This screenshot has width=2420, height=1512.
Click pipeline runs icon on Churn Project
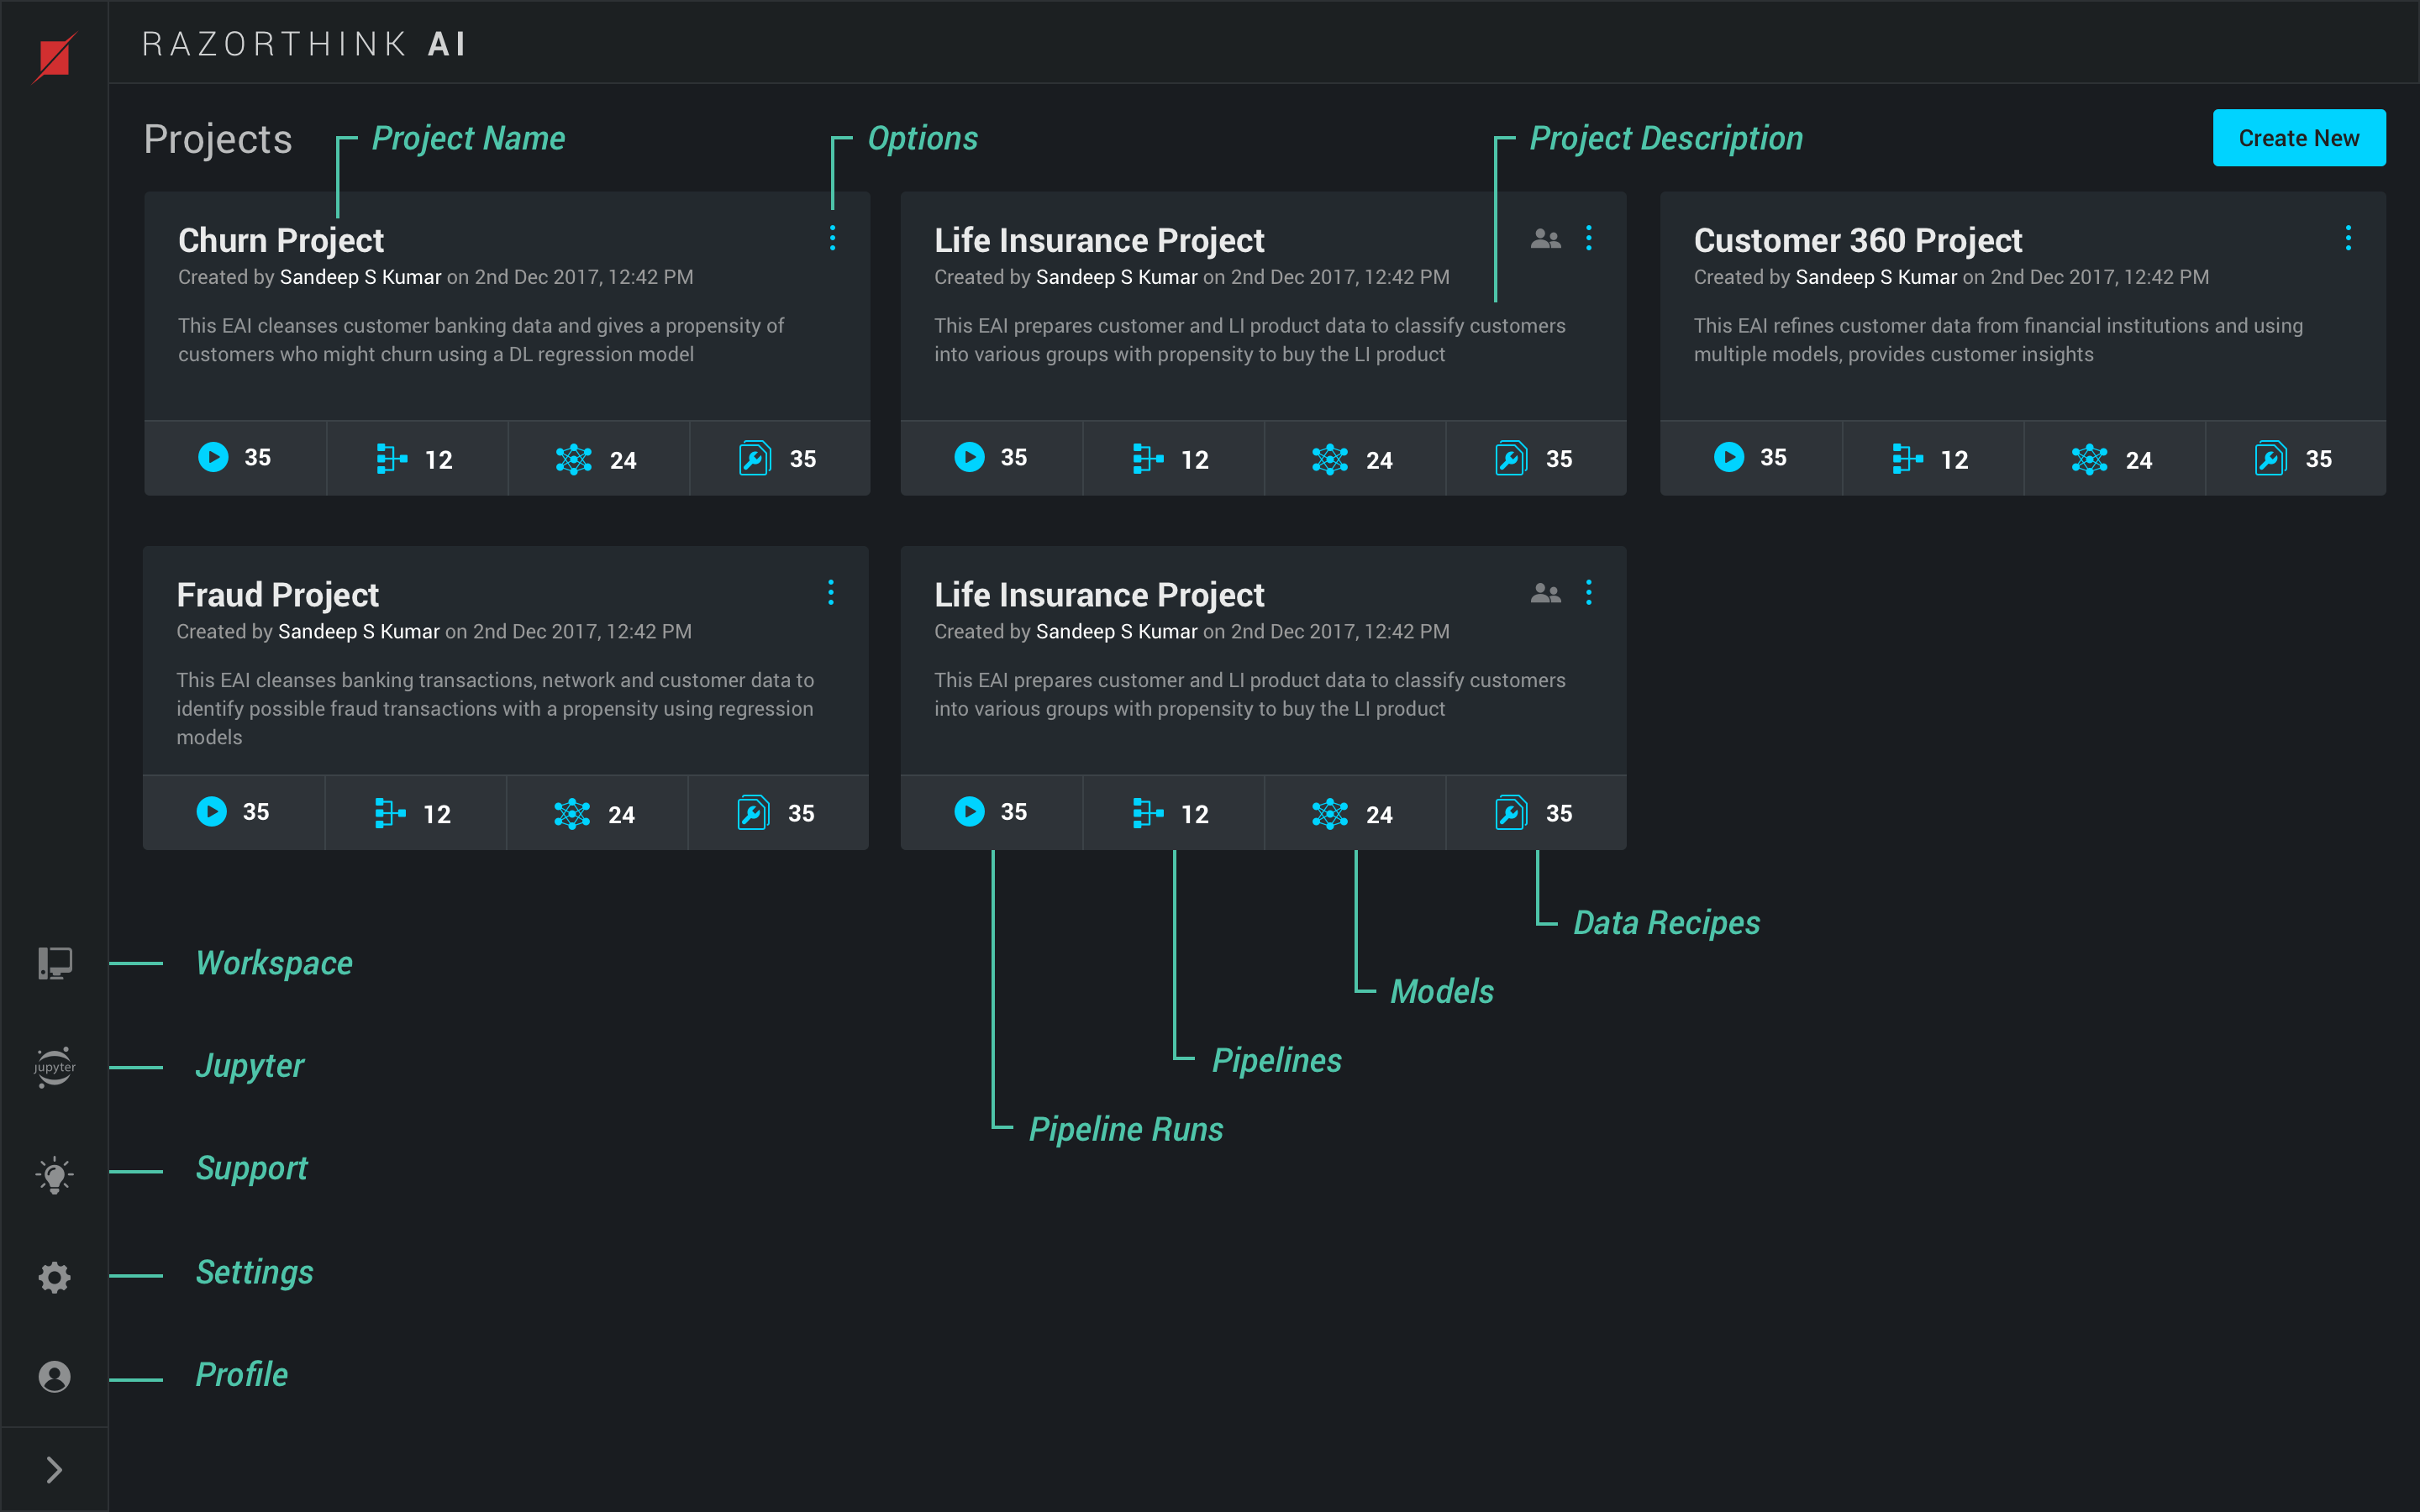[x=213, y=457]
